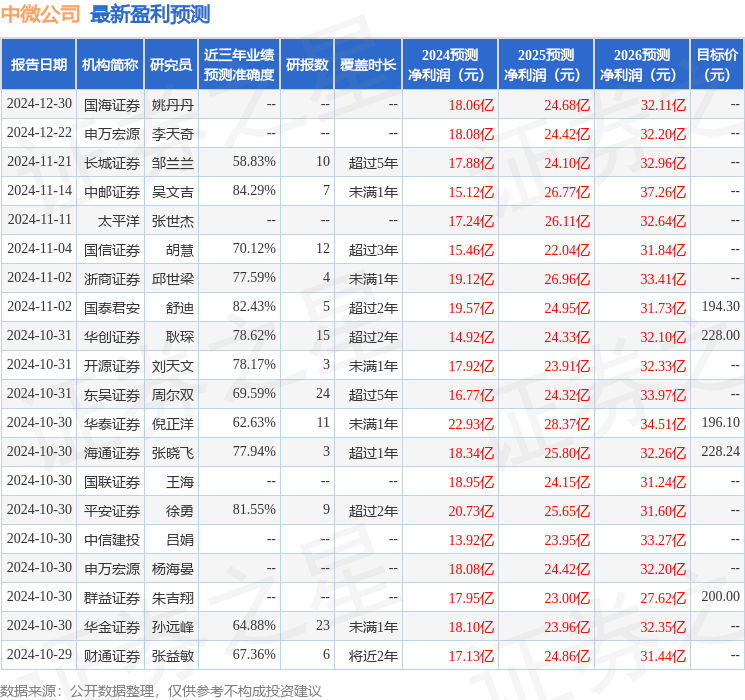
Task: Click the 目标价(元) column header
Action: coord(717,65)
